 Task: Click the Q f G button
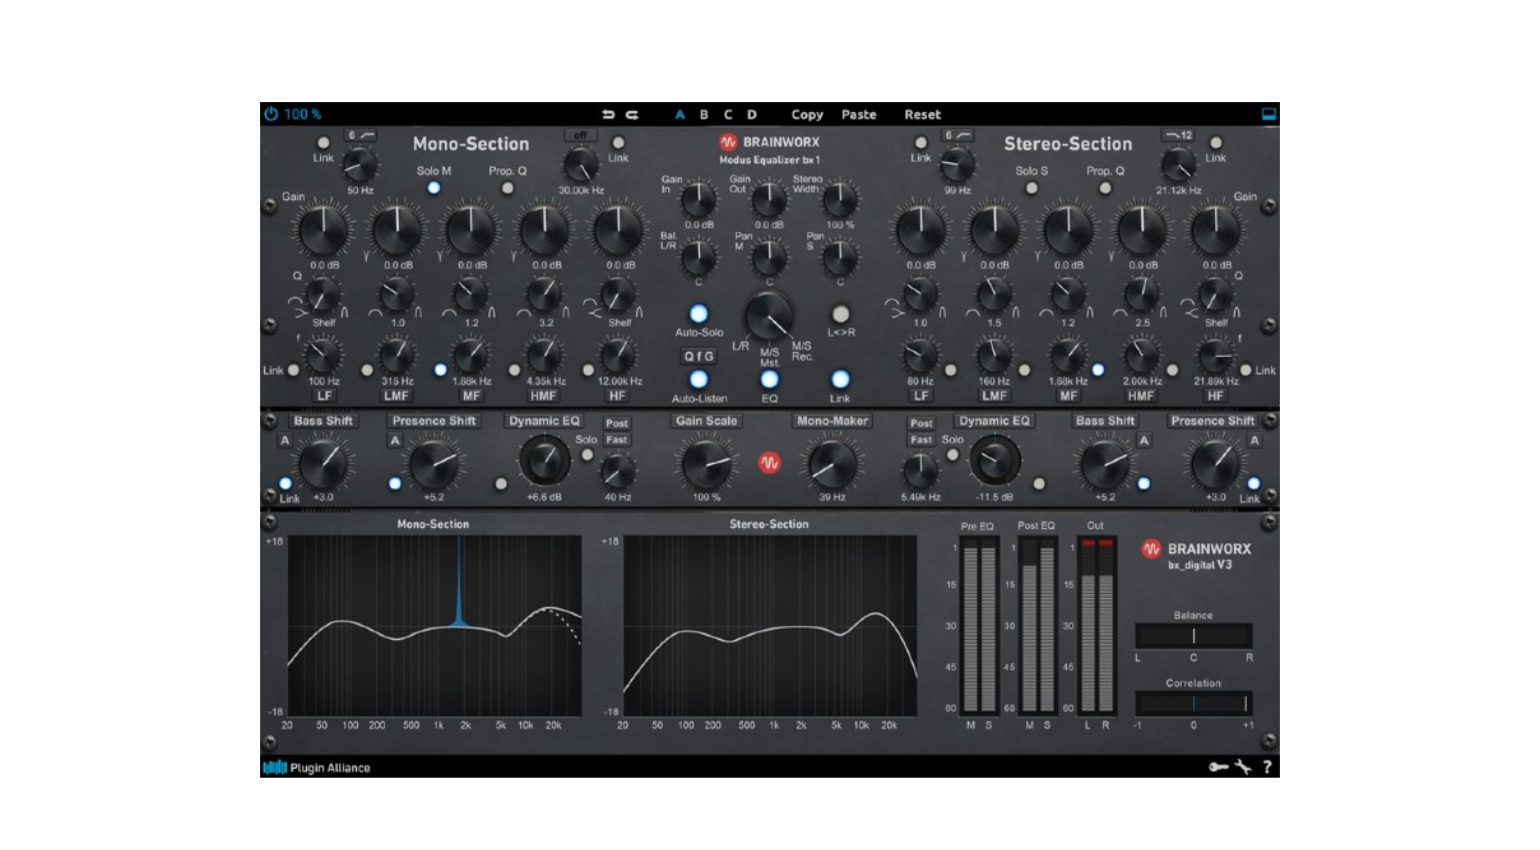tap(699, 356)
